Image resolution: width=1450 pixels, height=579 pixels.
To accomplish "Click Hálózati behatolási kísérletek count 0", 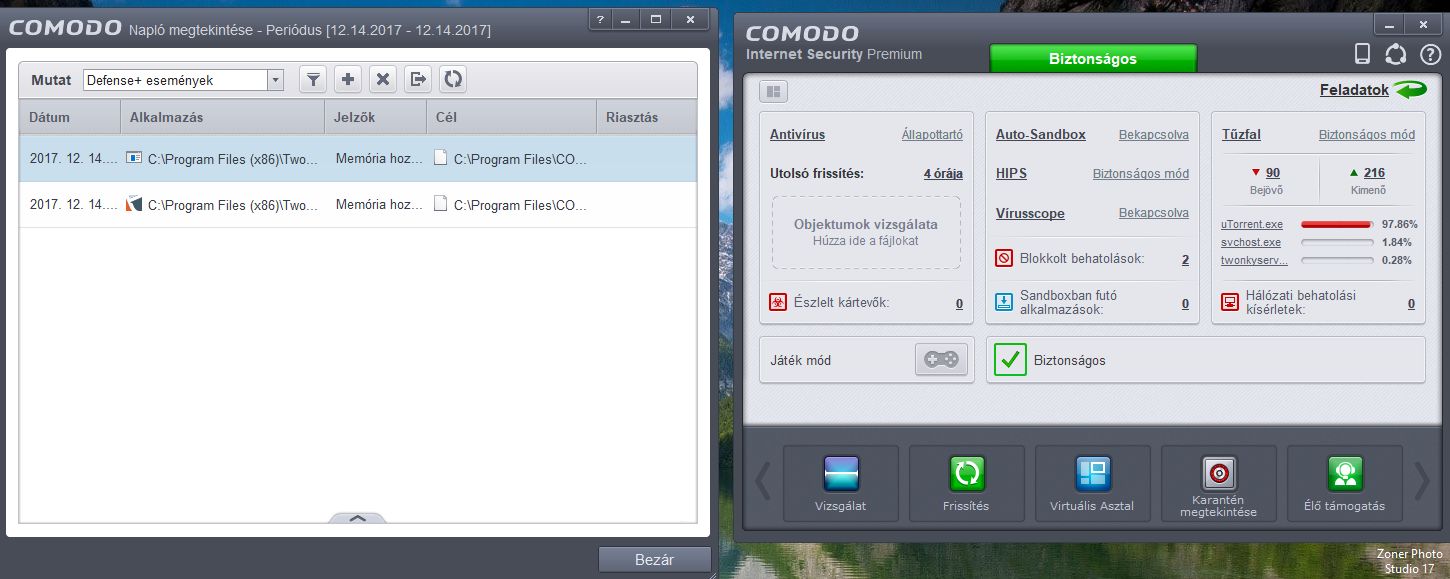I will coord(1411,303).
